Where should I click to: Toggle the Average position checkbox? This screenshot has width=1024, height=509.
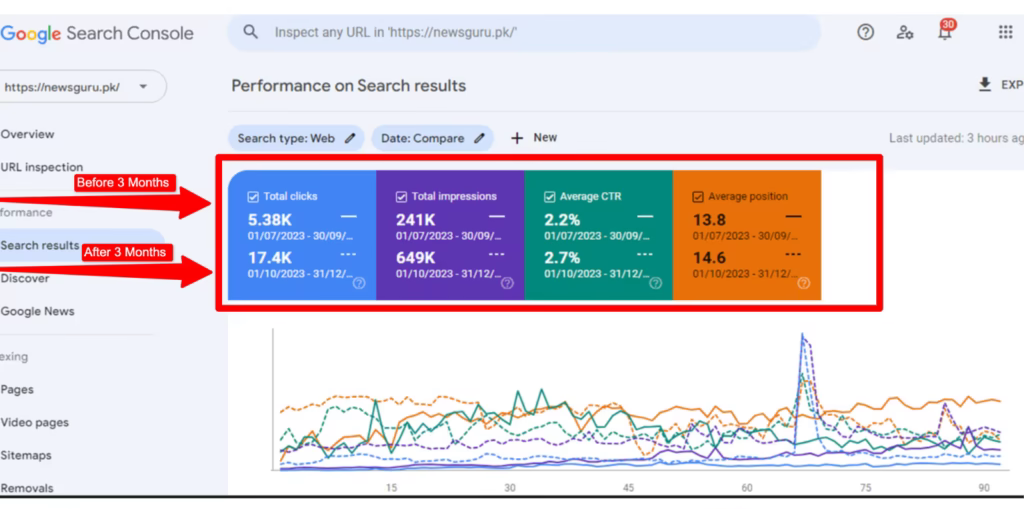pyautogui.click(x=698, y=196)
